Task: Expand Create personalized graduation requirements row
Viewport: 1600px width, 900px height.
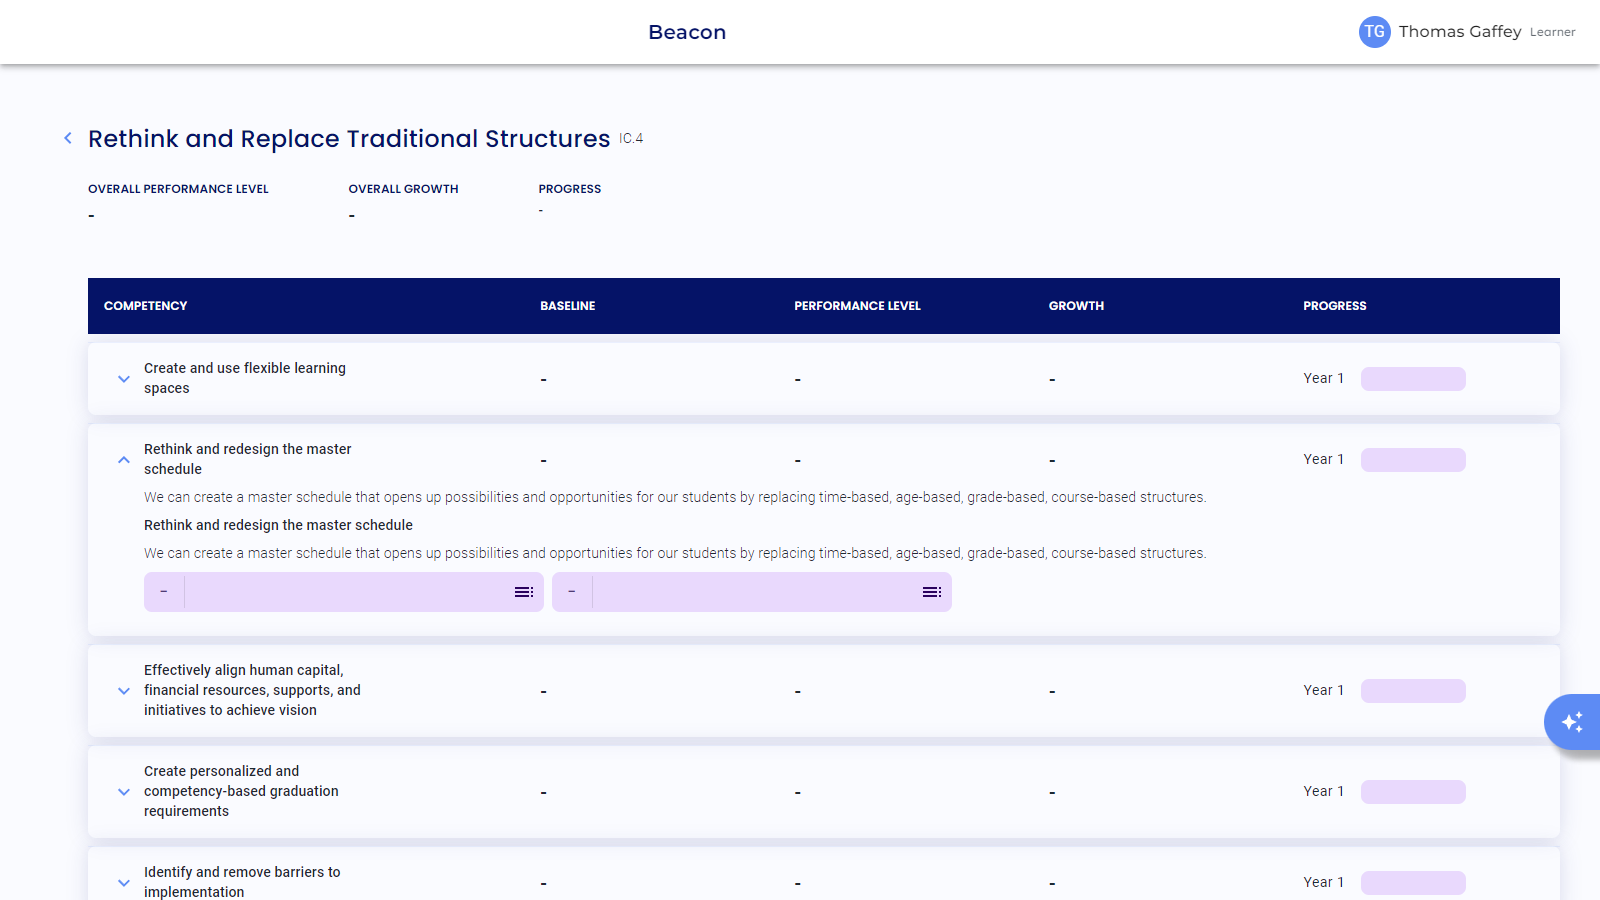Action: [x=124, y=792]
